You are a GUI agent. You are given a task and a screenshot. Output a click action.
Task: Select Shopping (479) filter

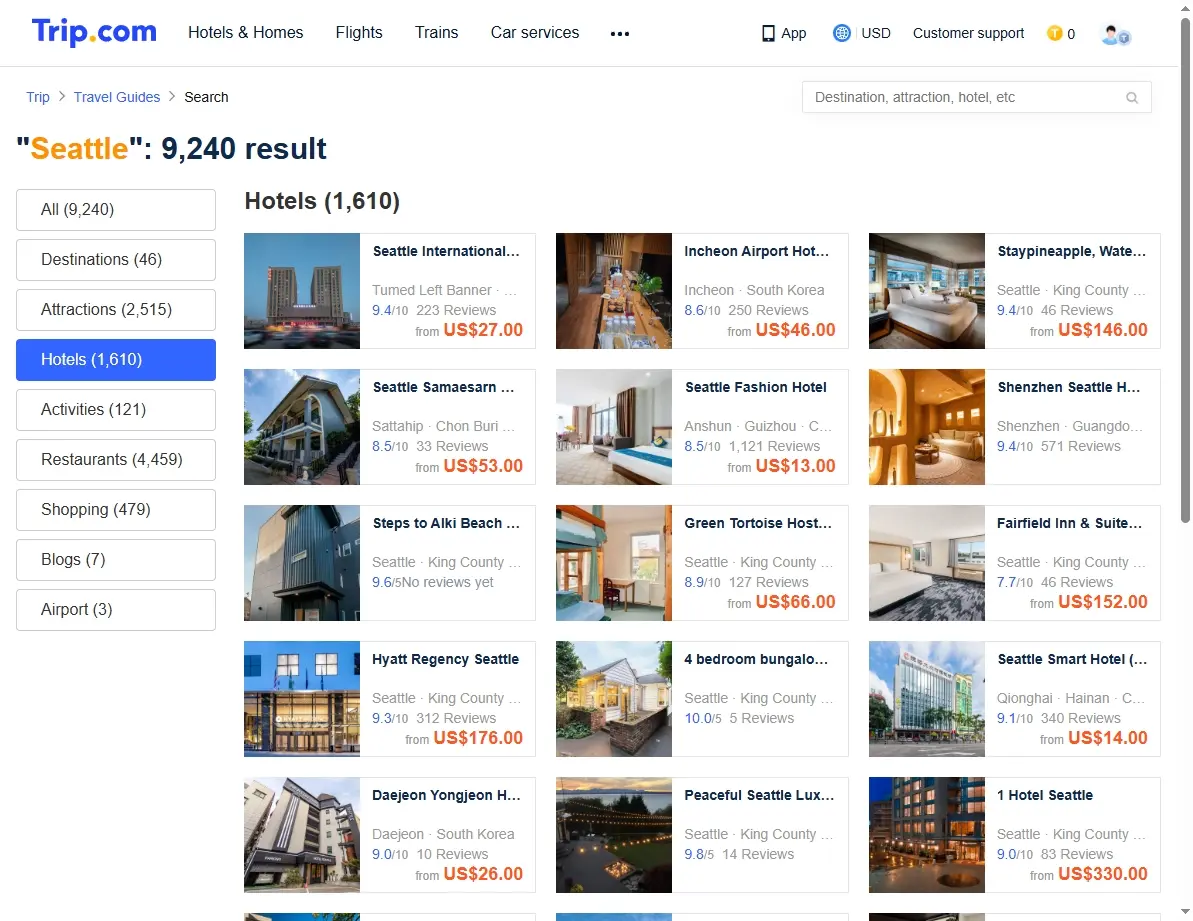116,510
